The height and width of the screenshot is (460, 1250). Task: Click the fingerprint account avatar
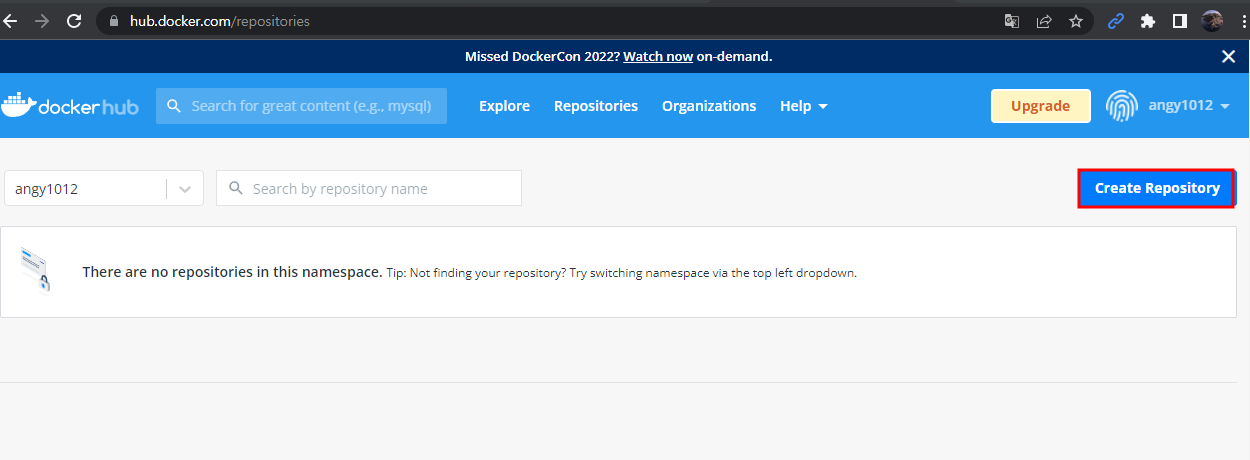(1122, 106)
